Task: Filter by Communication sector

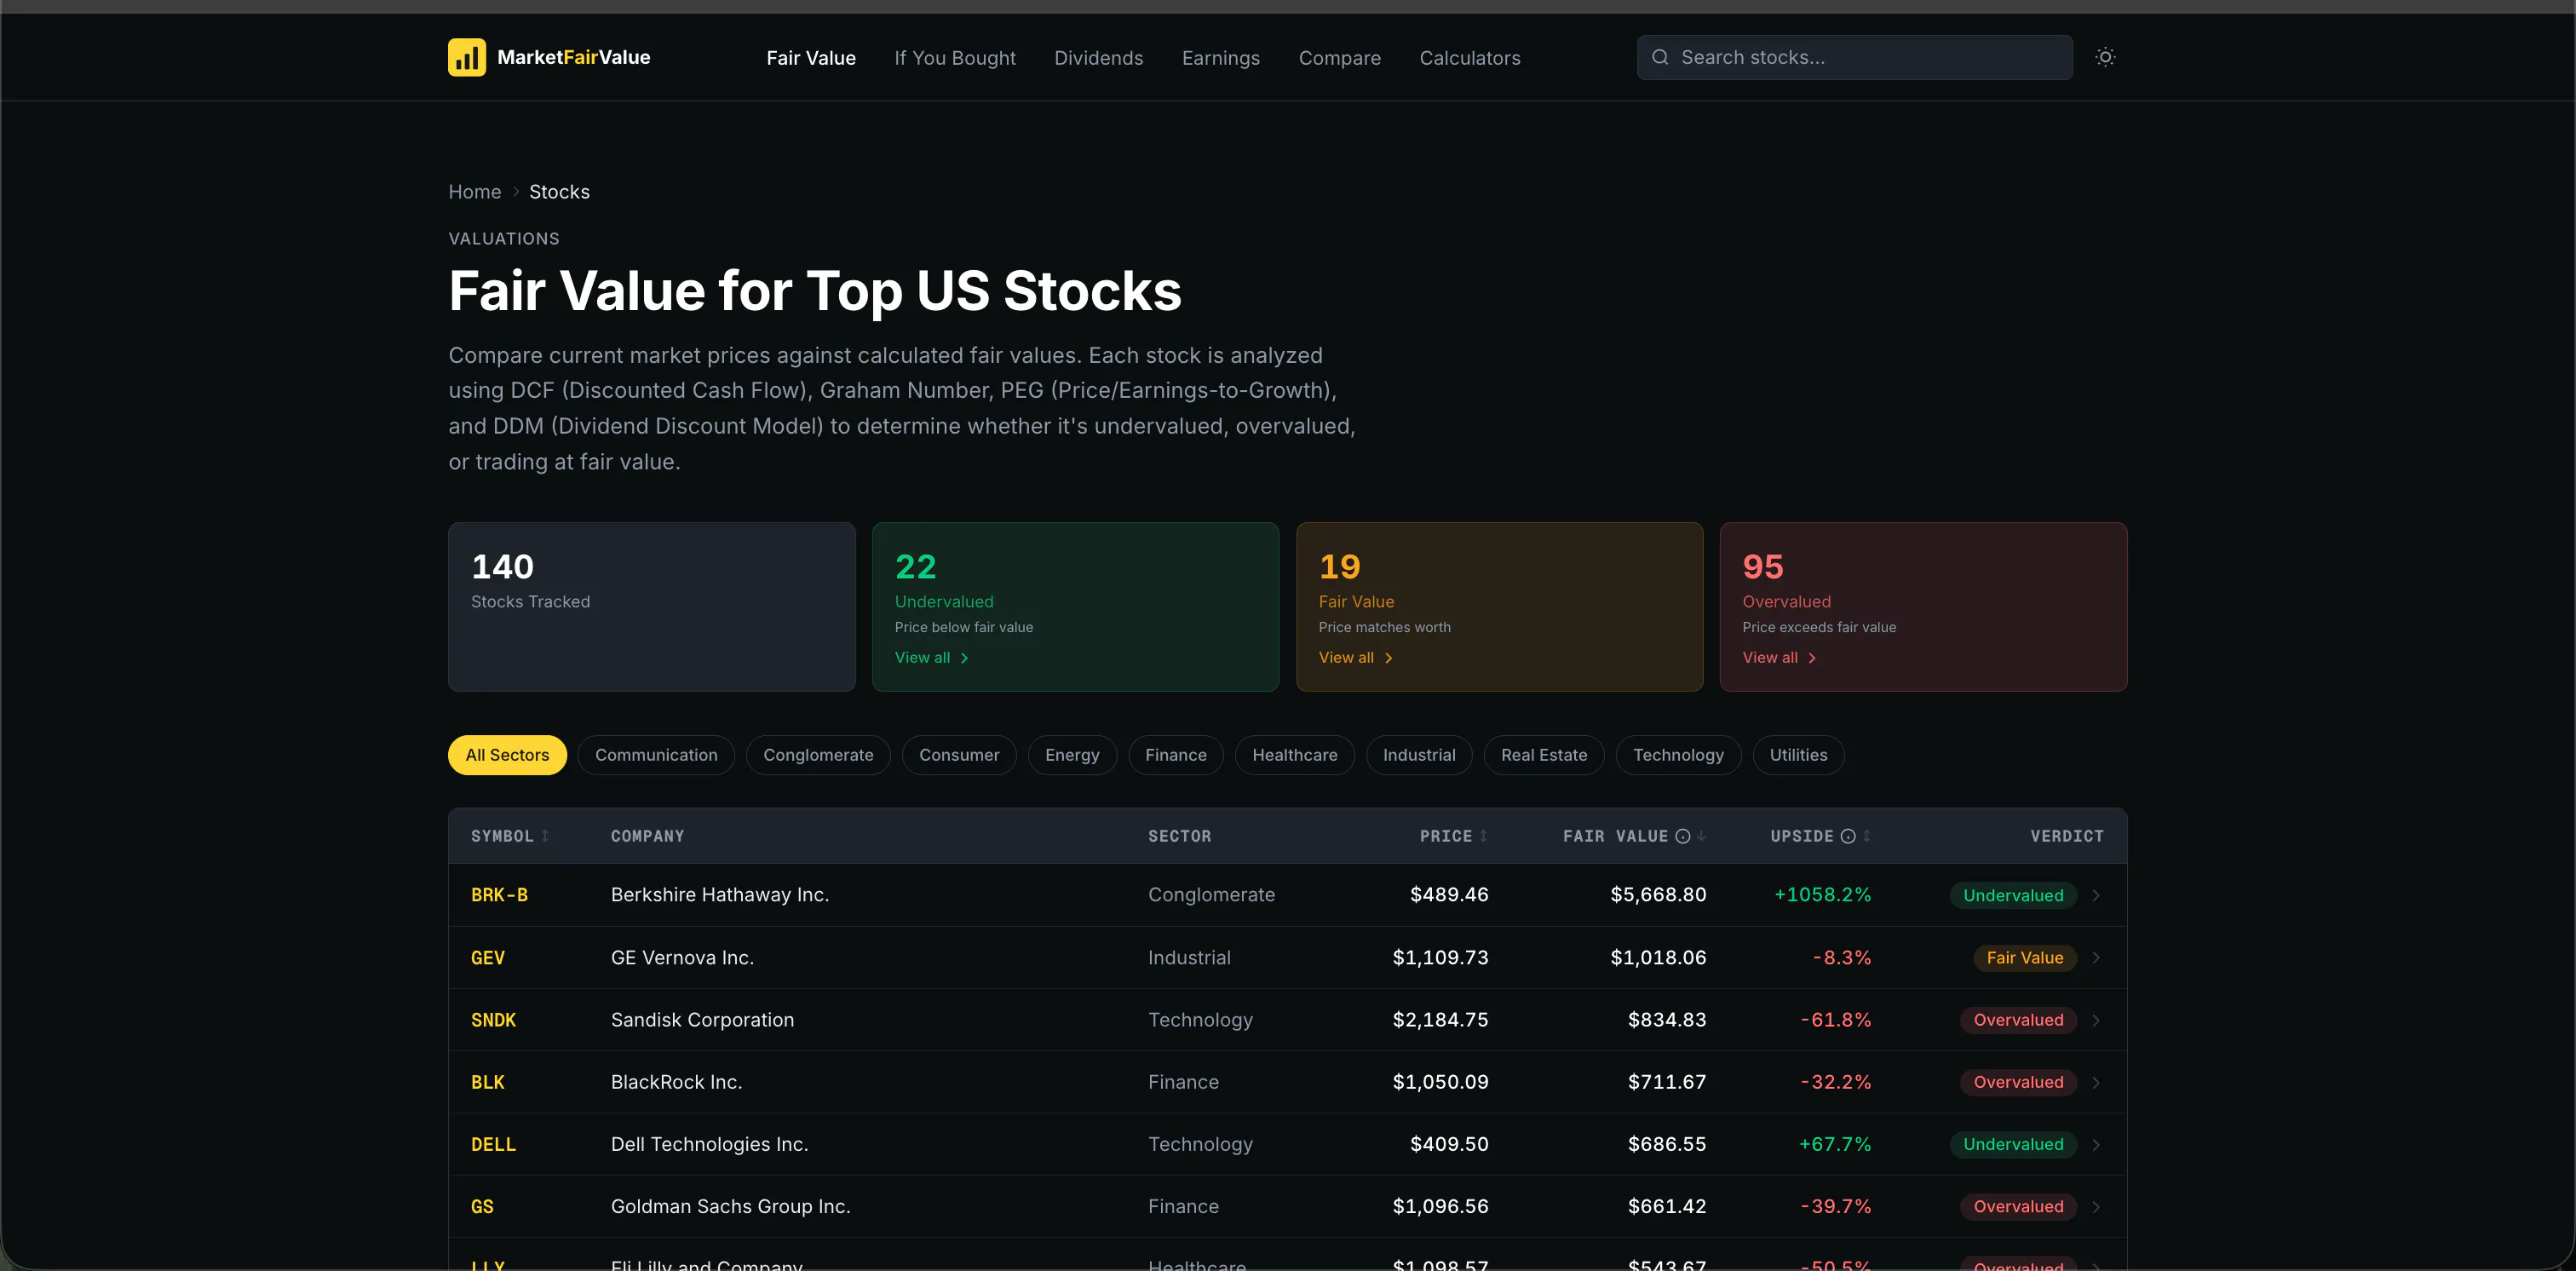Action: coord(656,755)
